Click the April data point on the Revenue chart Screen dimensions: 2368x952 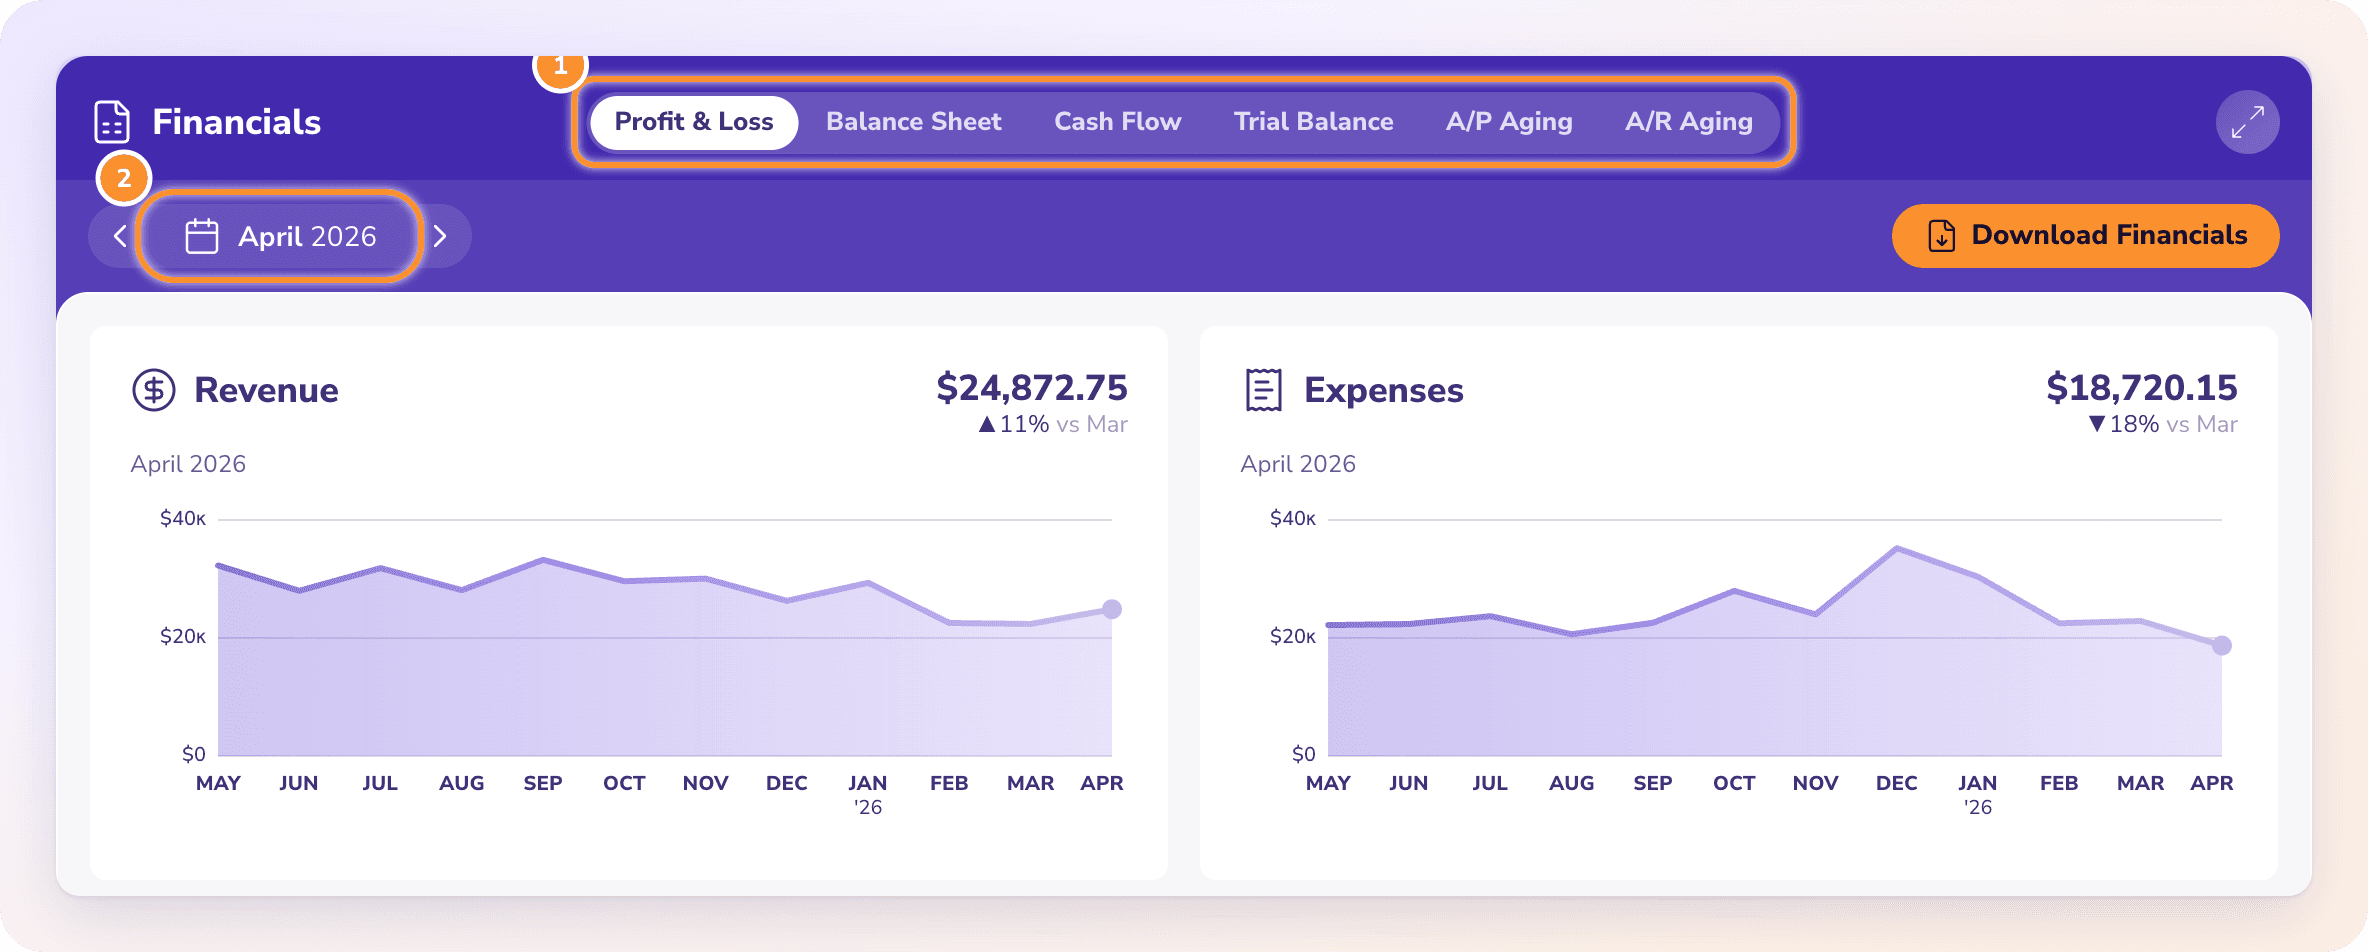[x=1112, y=609]
